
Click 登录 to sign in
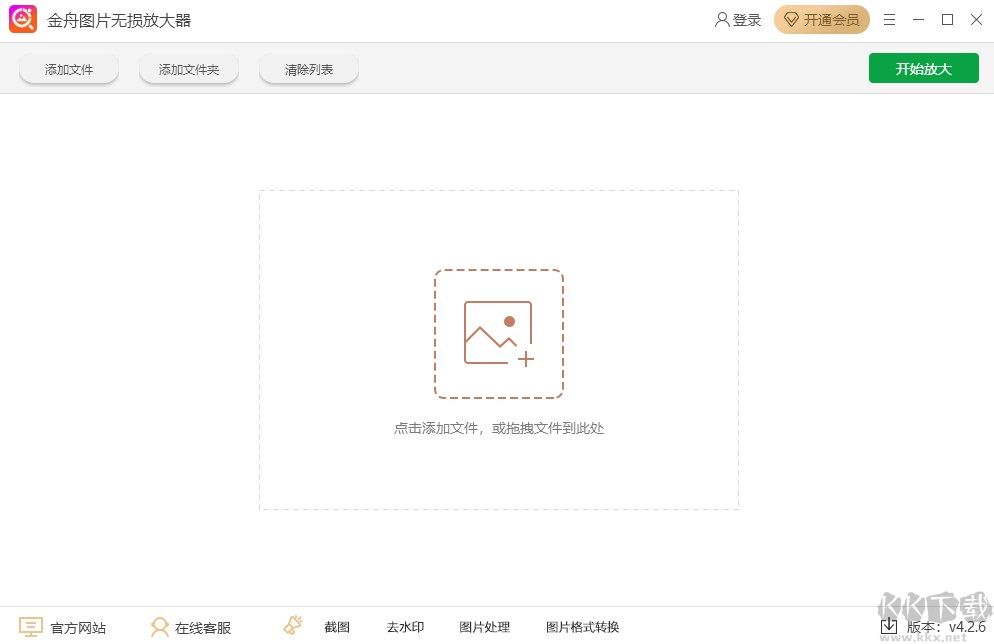click(744, 19)
